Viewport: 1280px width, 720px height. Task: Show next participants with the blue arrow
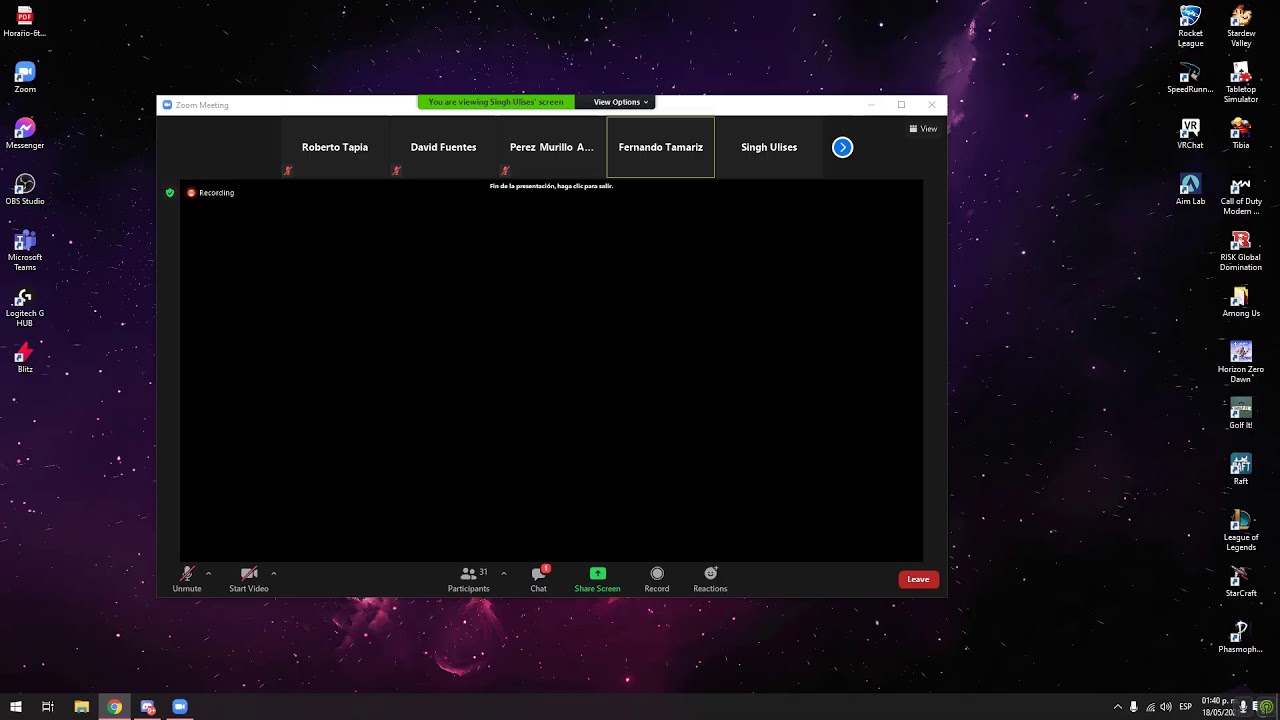(843, 147)
